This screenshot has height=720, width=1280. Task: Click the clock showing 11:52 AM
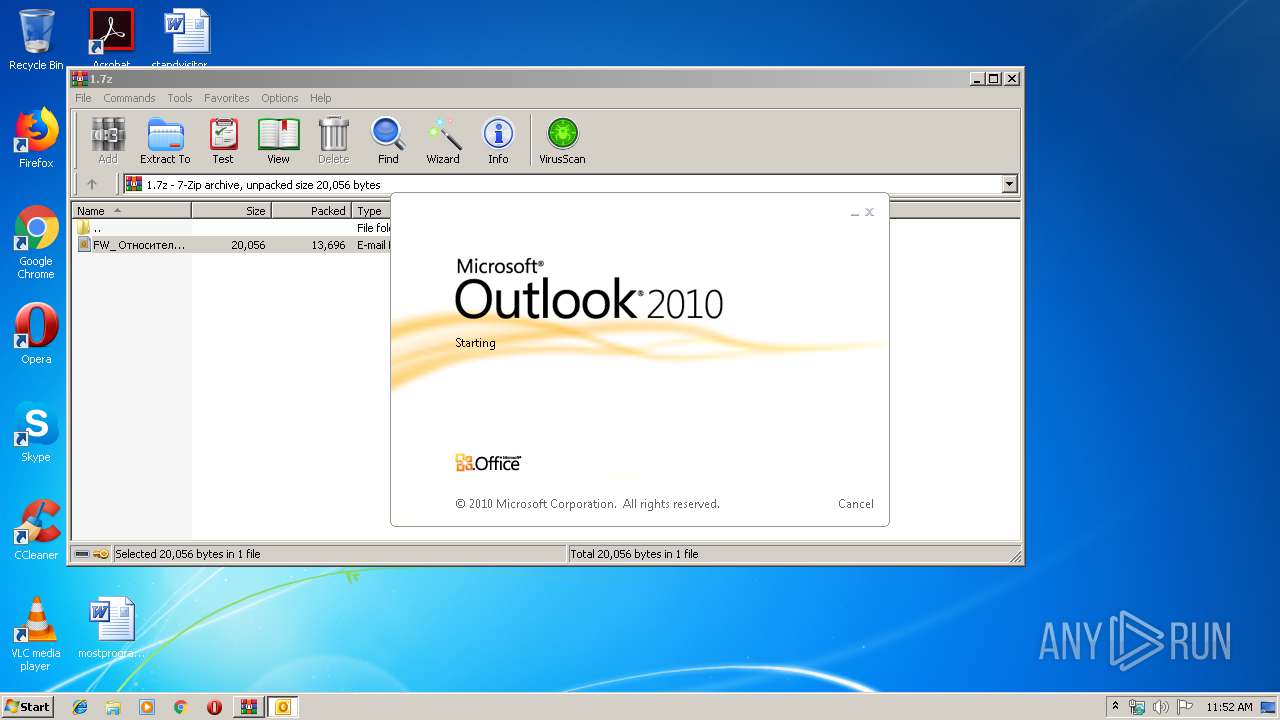click(x=1229, y=707)
